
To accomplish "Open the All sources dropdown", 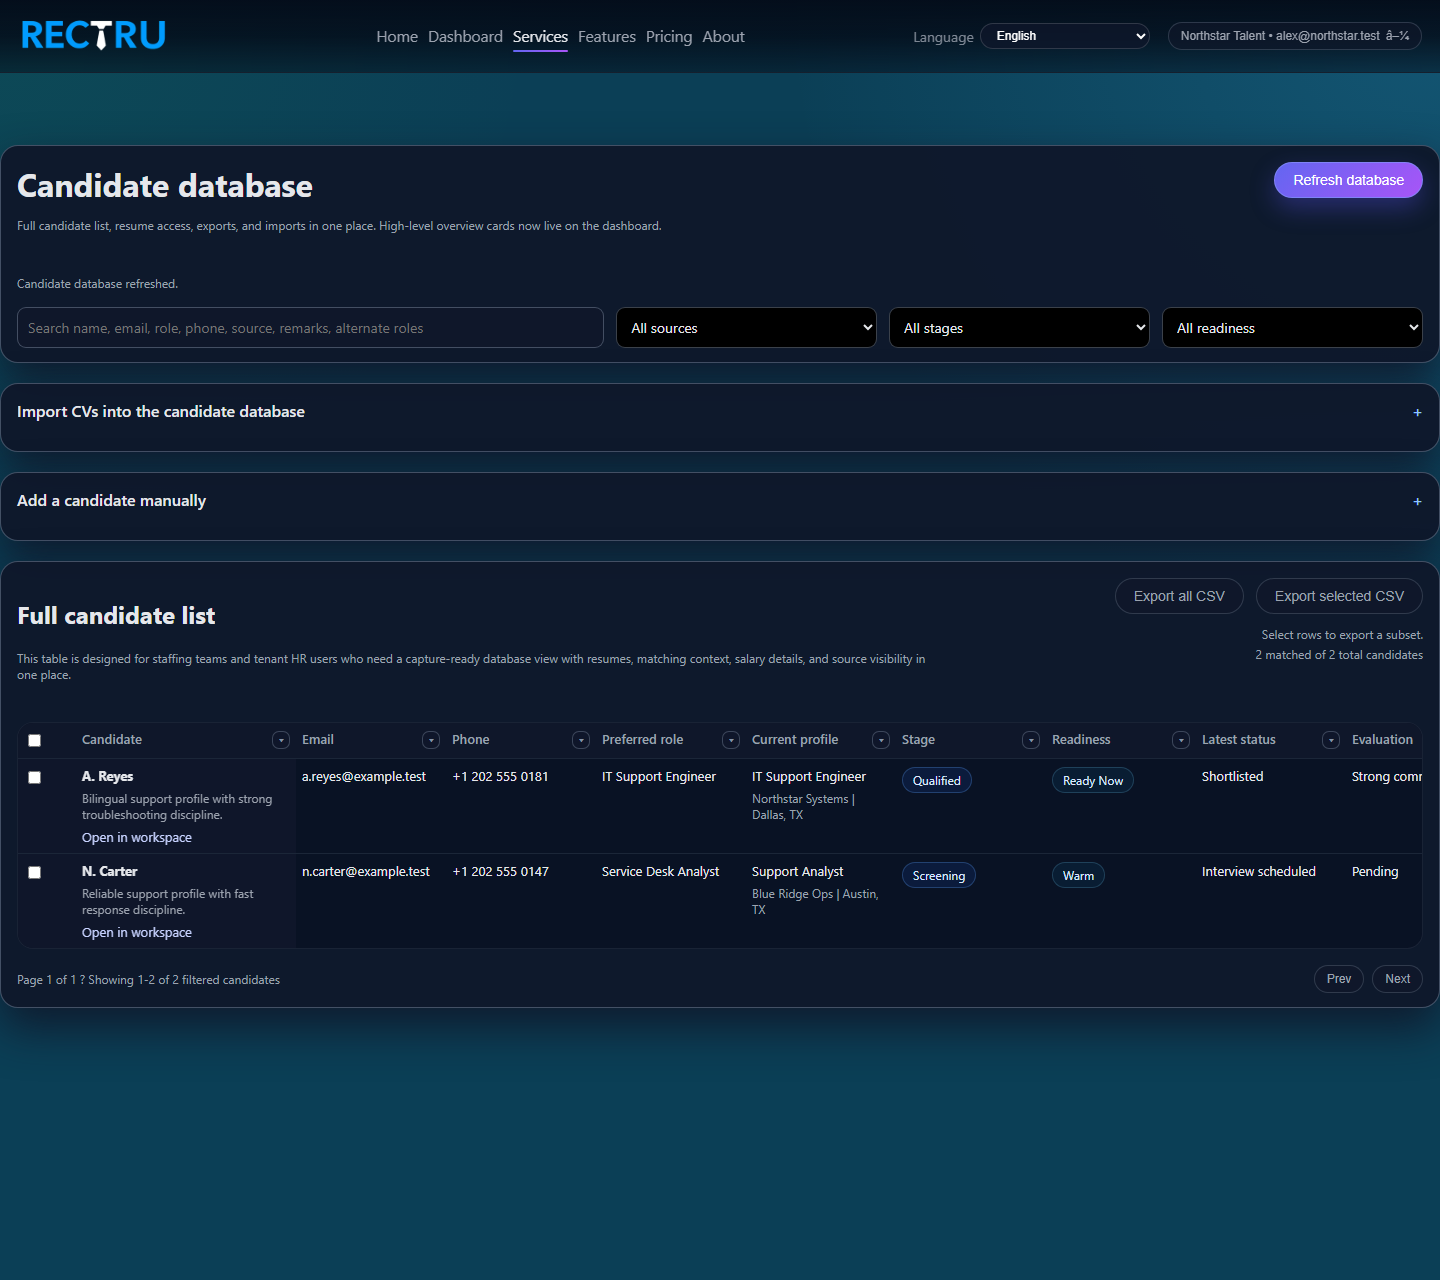I will 746,327.
